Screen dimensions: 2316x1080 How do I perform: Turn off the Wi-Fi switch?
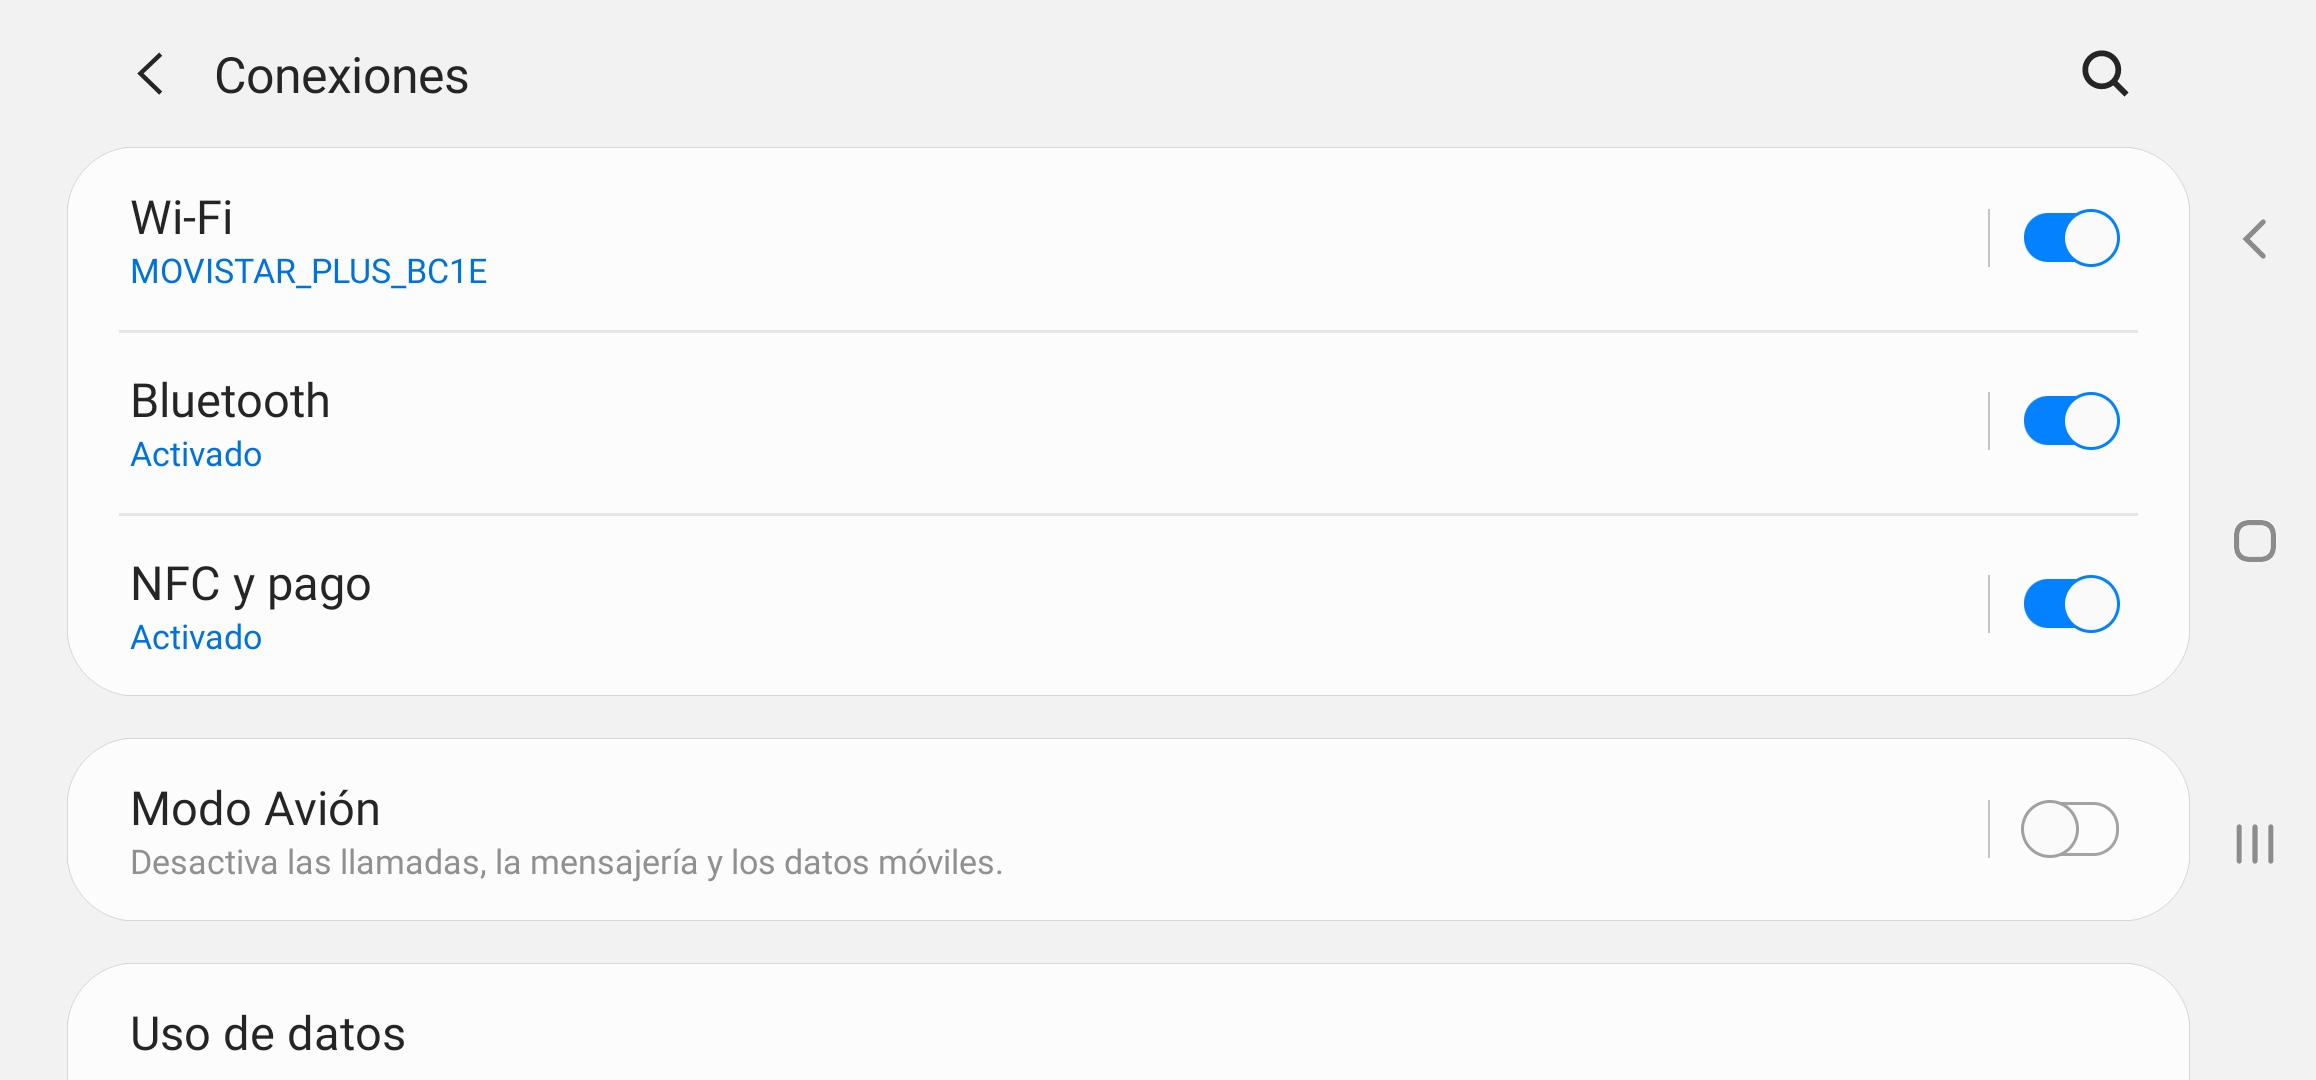[x=2070, y=238]
